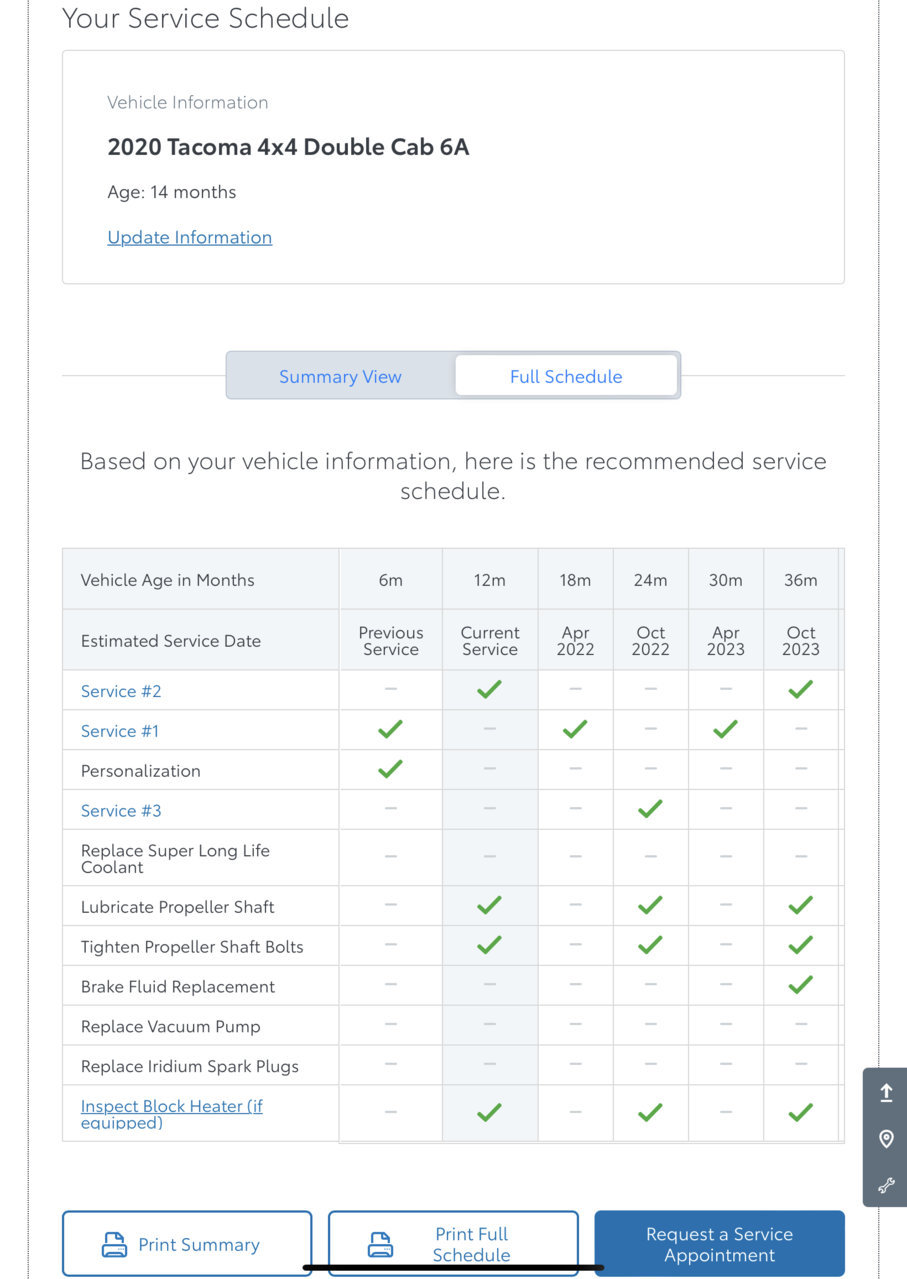
Task: Select the '36m' column header
Action: (x=801, y=580)
